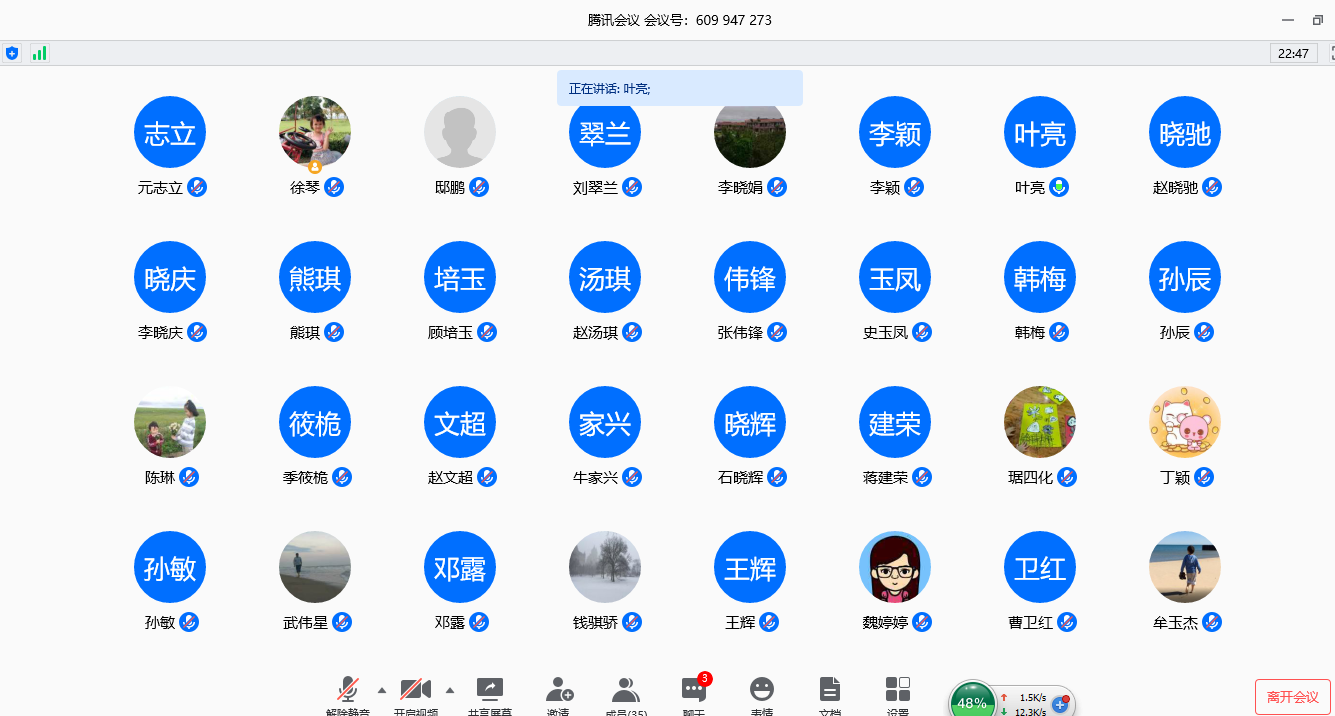This screenshot has width=1335, height=716.
Task: Click the 22:47 meeting timer
Action: click(x=1293, y=53)
